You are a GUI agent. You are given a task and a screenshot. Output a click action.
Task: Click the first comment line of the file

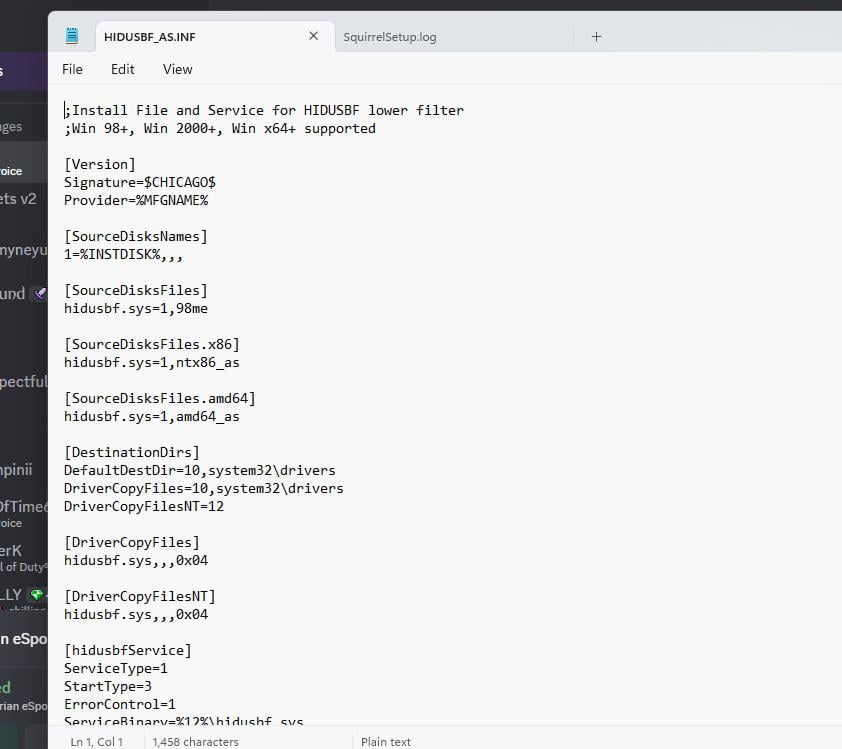click(264, 110)
